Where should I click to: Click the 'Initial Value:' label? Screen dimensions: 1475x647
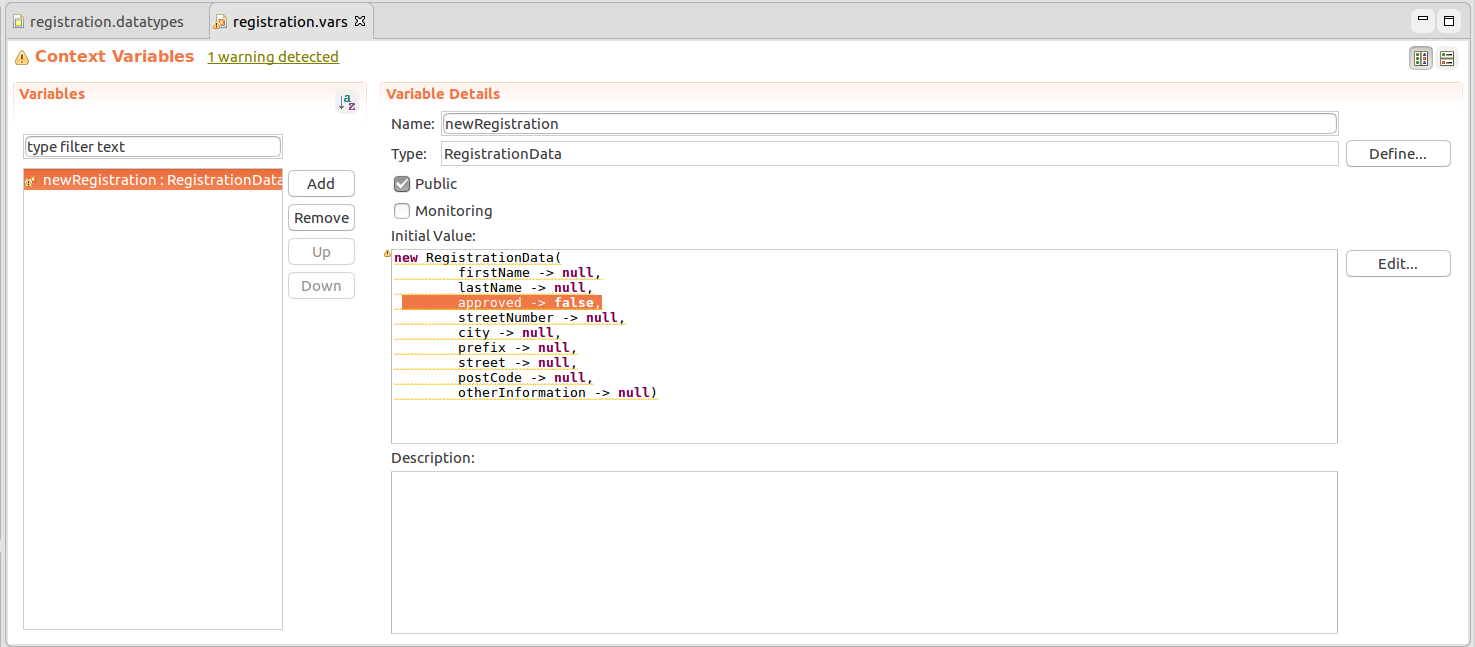(433, 236)
